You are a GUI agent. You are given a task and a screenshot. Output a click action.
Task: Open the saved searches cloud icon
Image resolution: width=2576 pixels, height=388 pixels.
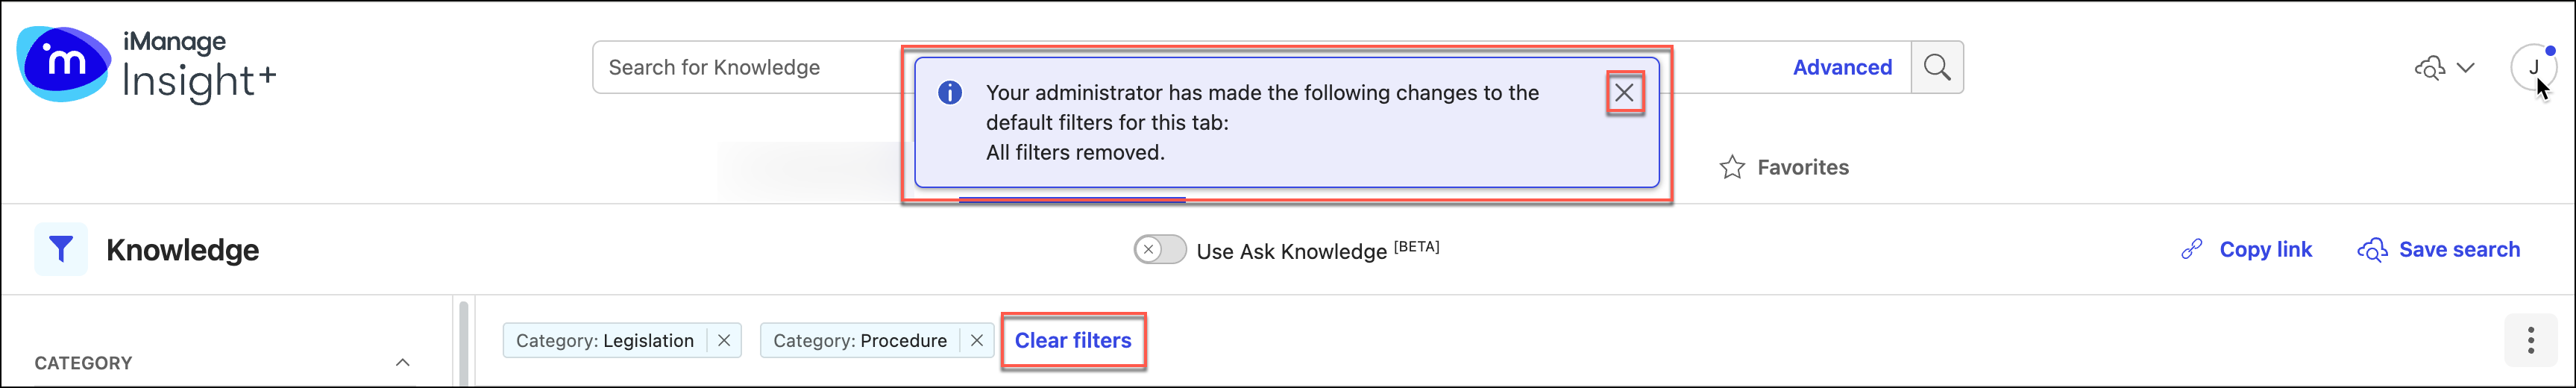[2430, 68]
